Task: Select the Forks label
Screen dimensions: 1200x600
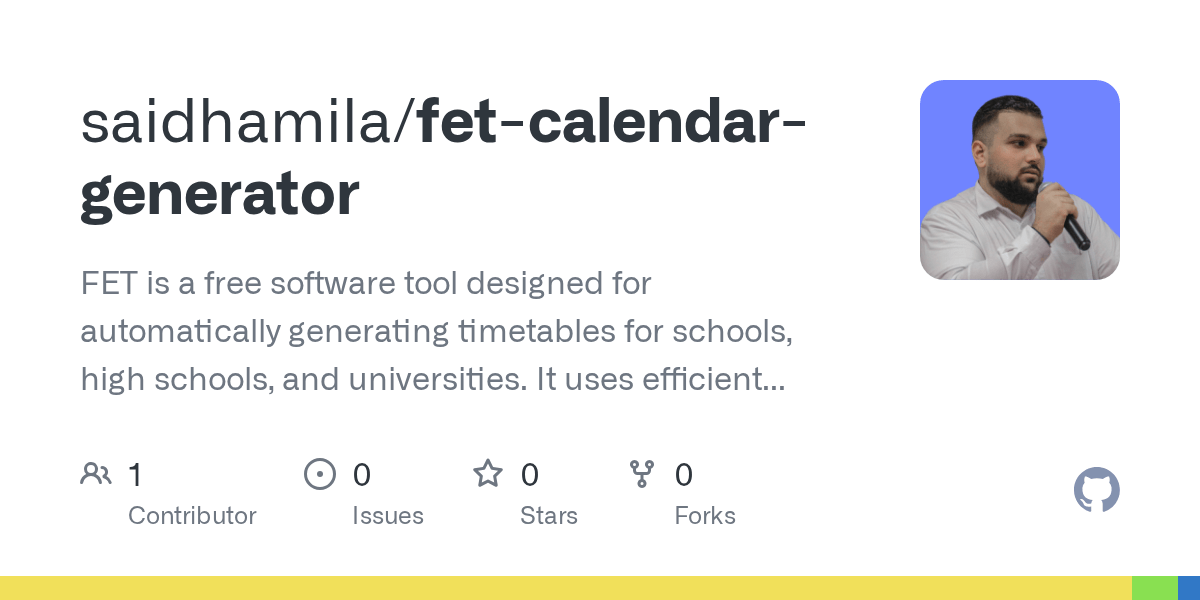Action: click(704, 516)
